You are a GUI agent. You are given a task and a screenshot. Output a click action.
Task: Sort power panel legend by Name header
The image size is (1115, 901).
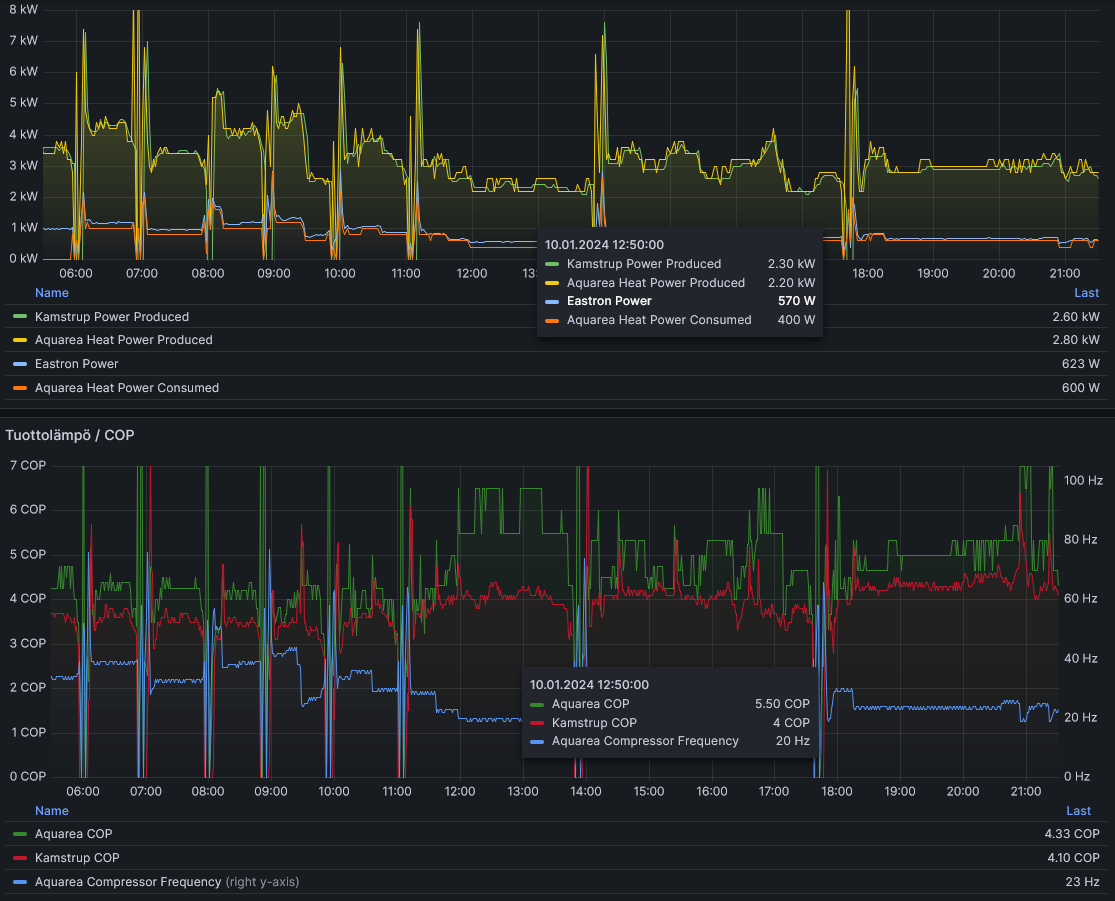[x=52, y=293]
